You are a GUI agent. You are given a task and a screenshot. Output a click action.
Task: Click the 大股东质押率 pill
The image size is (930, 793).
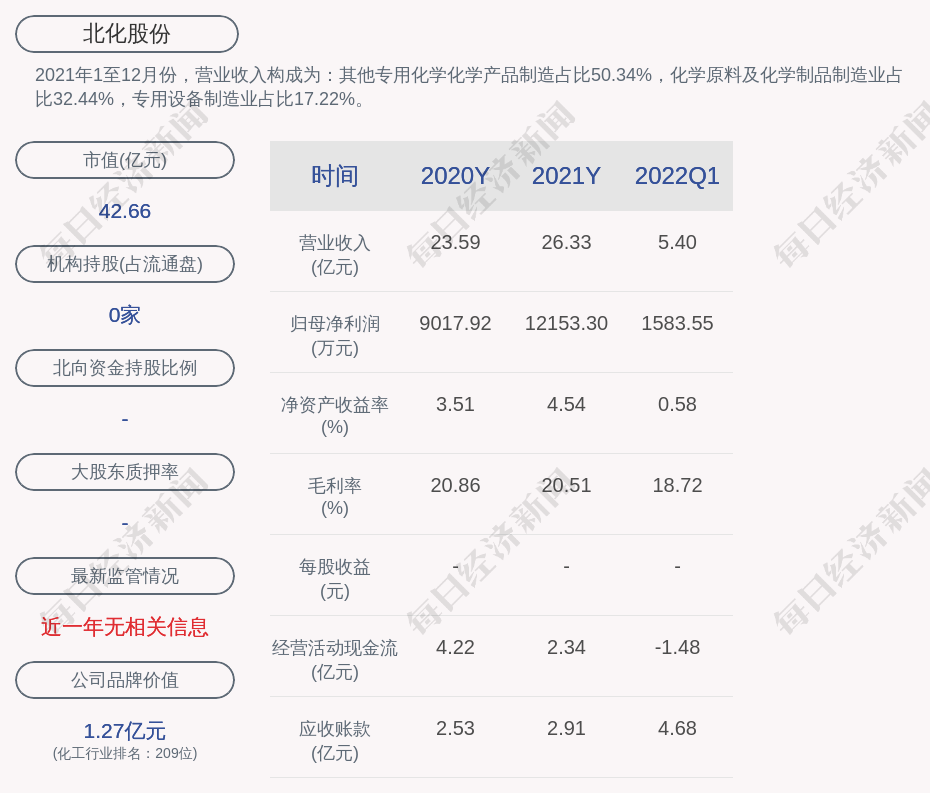(x=125, y=472)
